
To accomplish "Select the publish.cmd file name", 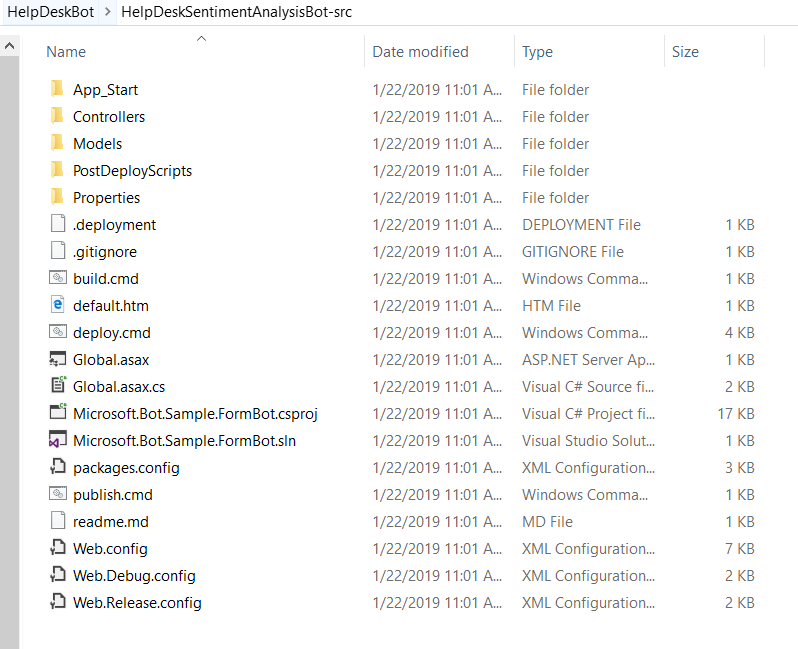I will (x=112, y=494).
